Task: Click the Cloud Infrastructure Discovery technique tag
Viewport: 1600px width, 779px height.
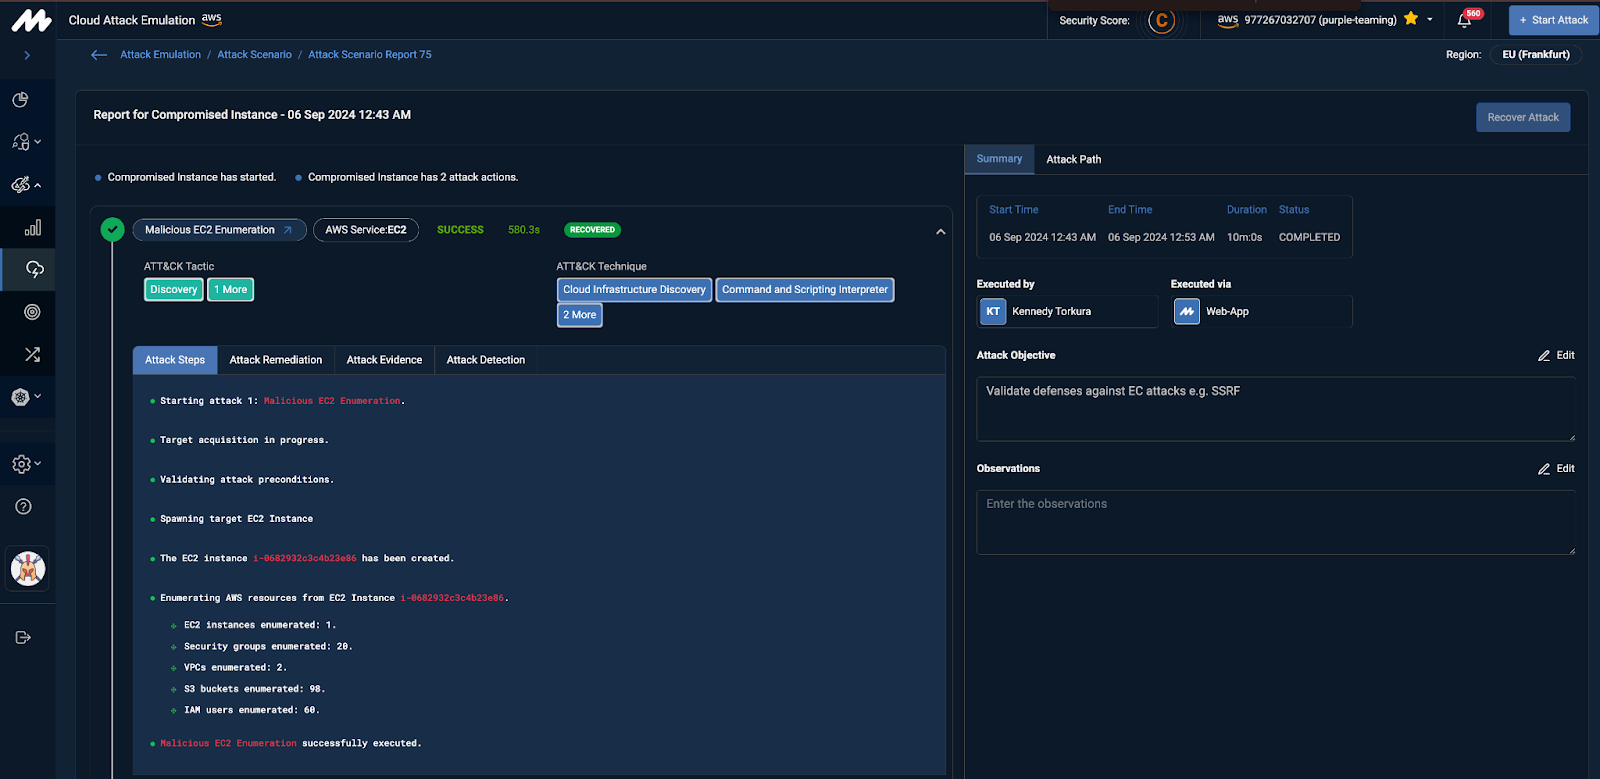Action: [x=634, y=290]
